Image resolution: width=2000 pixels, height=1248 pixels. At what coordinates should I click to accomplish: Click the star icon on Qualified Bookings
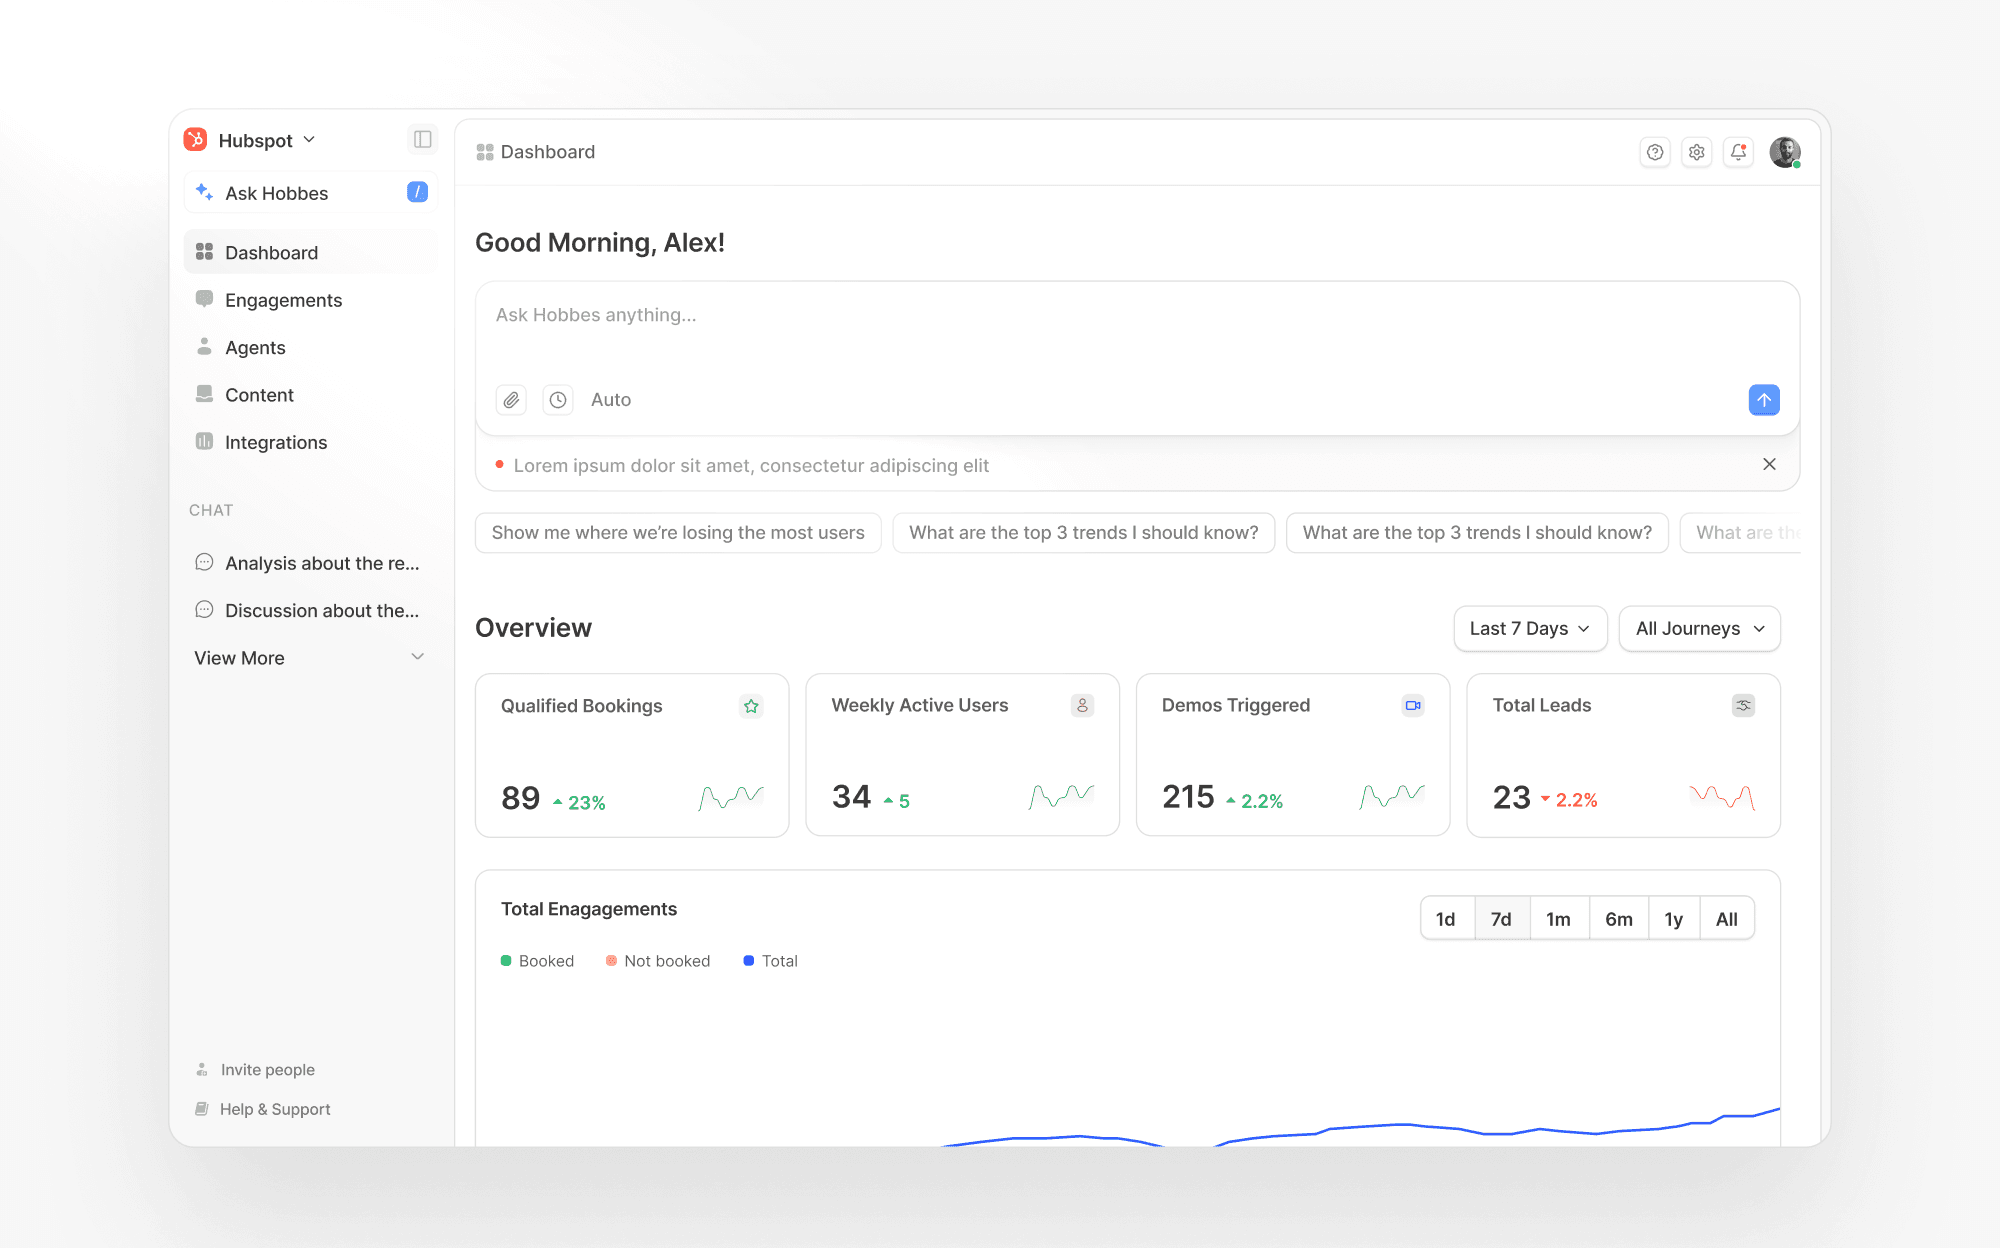point(751,706)
